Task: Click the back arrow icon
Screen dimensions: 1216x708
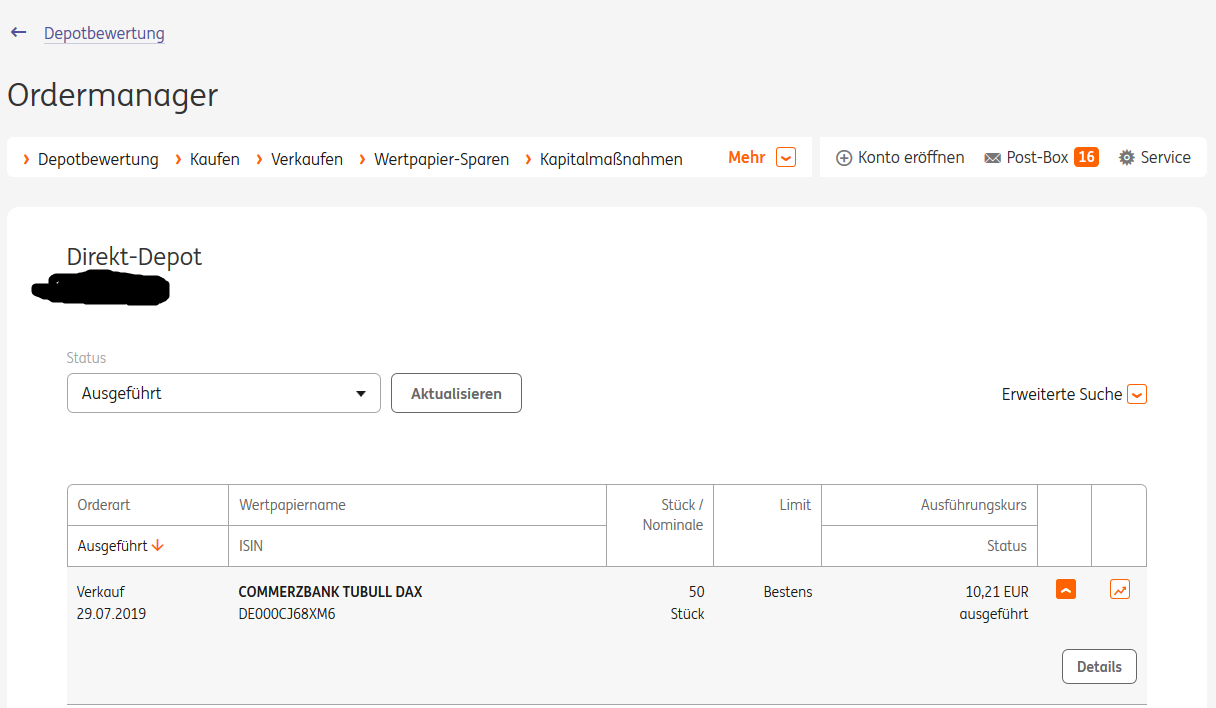Action: 18,32
